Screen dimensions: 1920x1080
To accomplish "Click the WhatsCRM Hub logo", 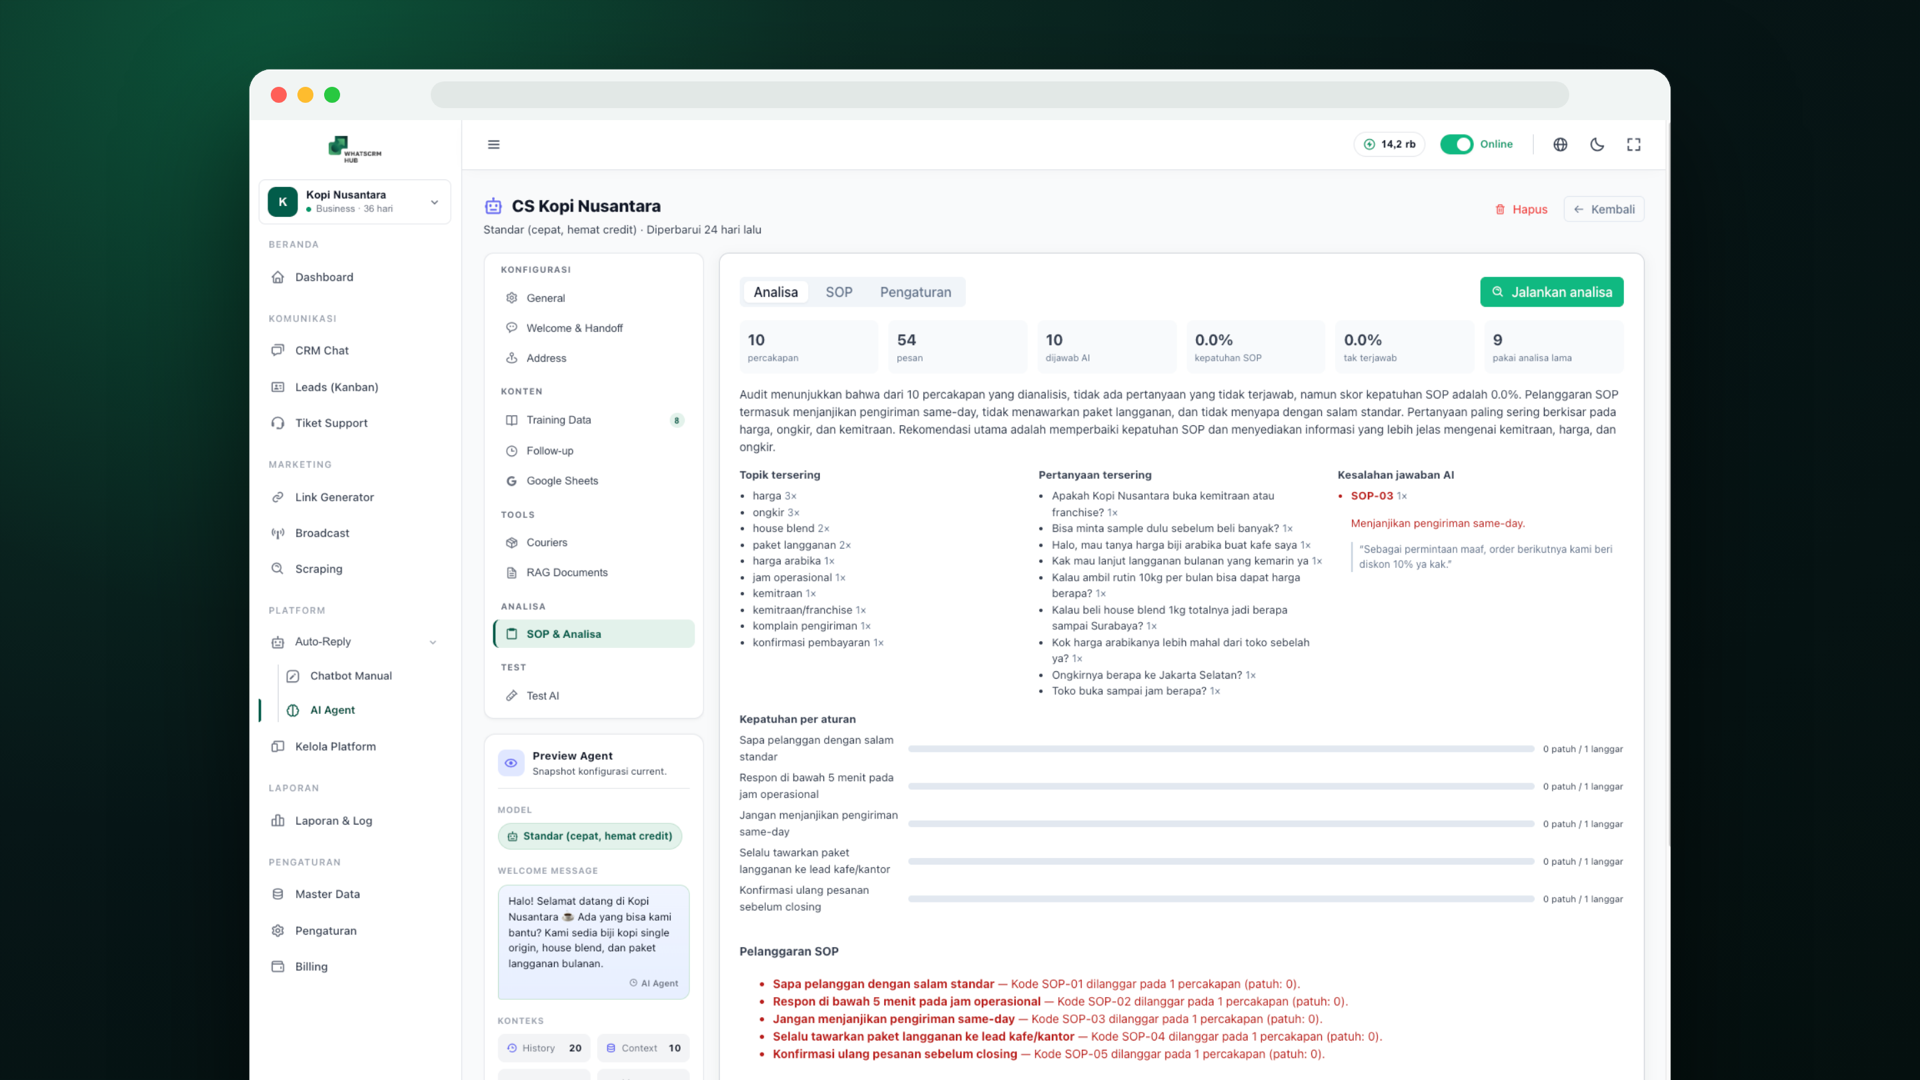I will point(355,149).
